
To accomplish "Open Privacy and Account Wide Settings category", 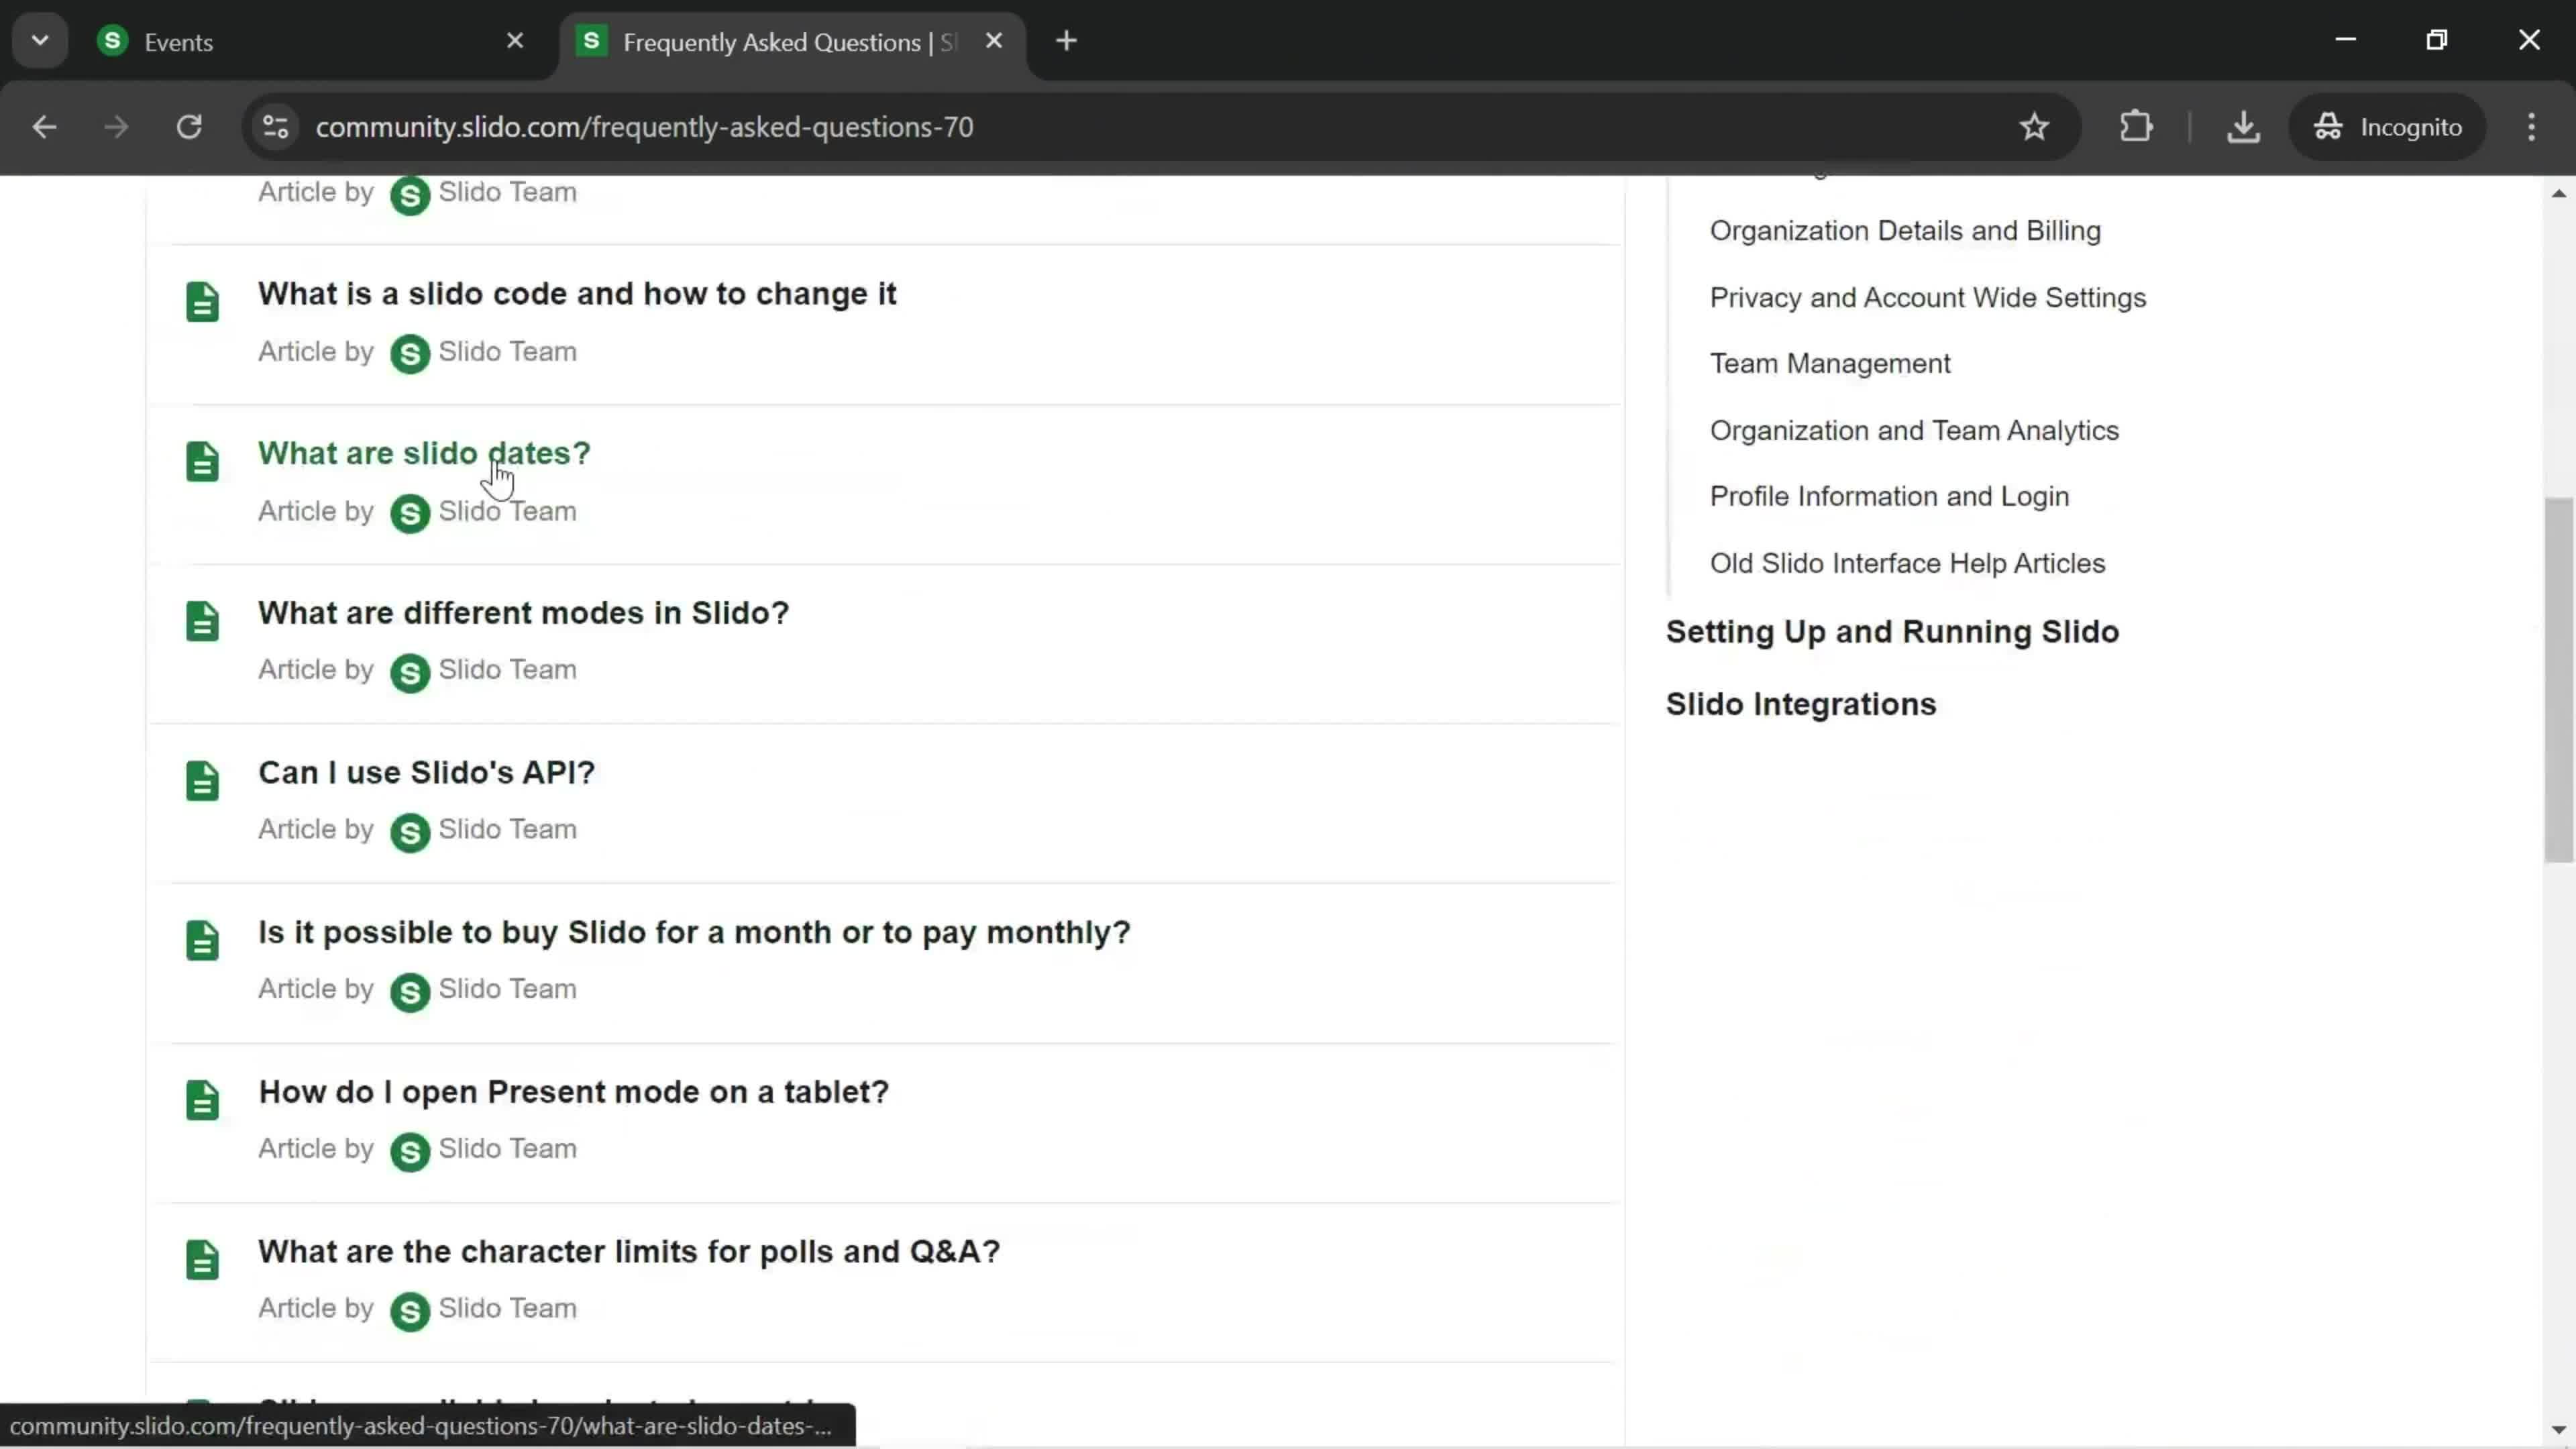I will coord(1927,298).
